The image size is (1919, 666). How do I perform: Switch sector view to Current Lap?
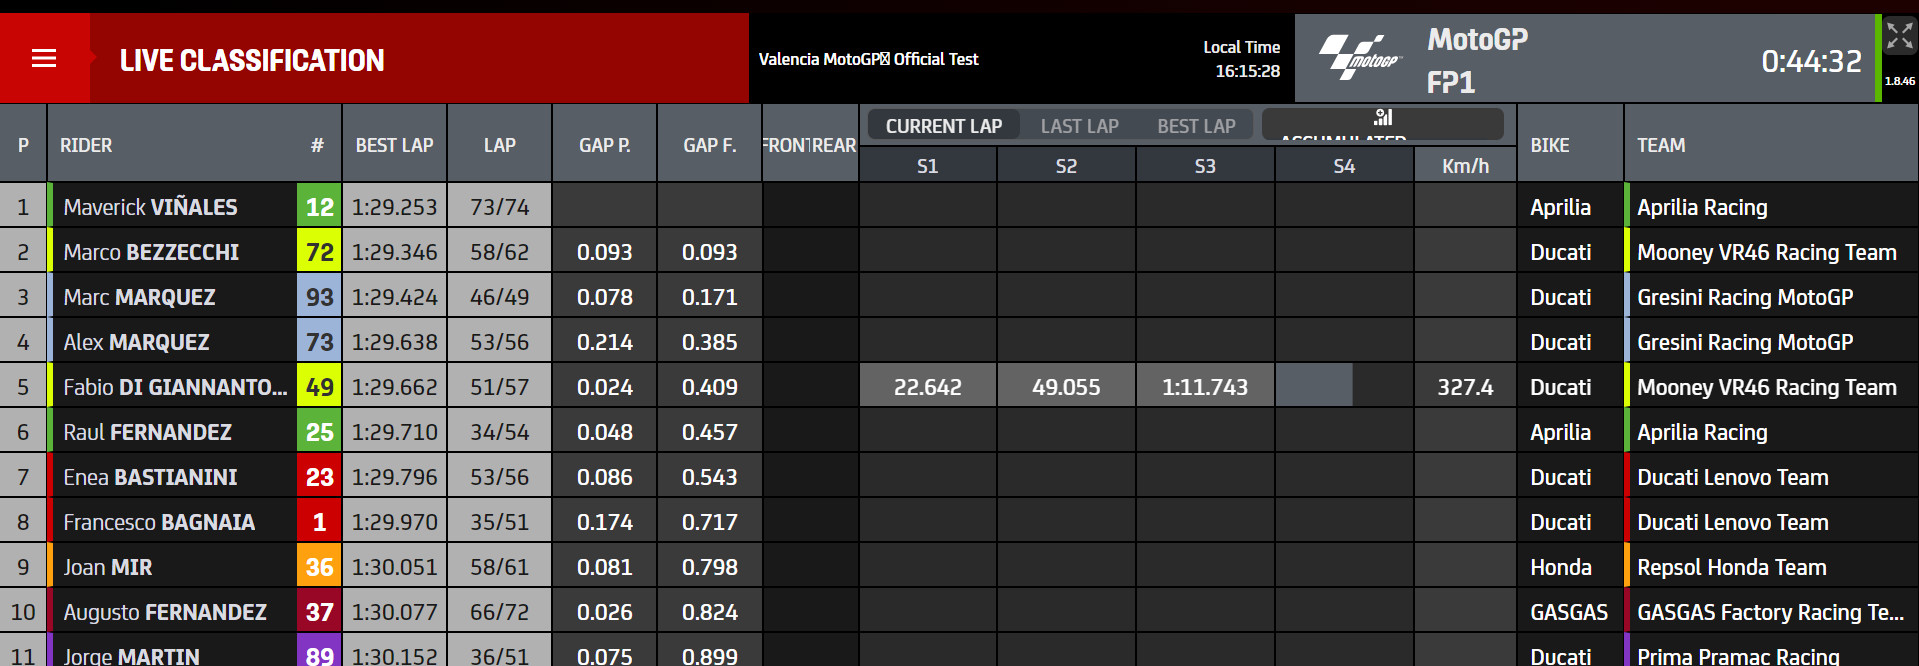(943, 126)
